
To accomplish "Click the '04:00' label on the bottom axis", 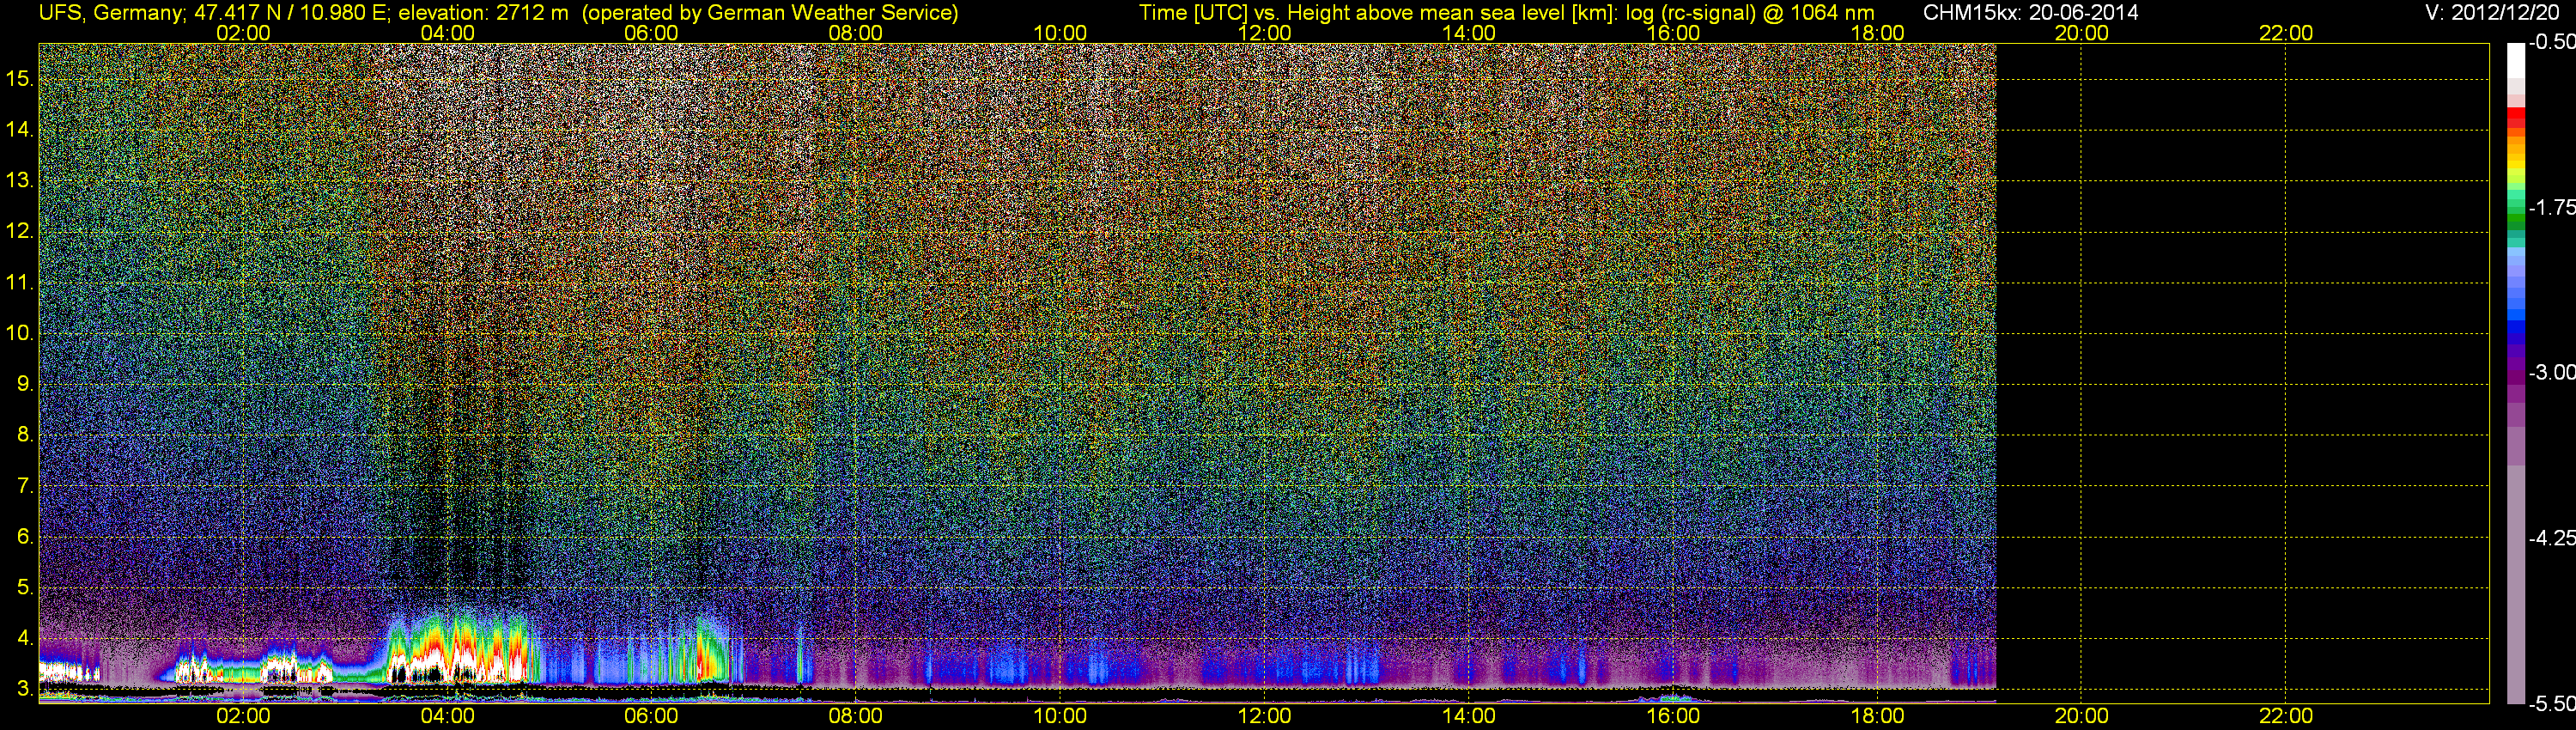I will click(447, 716).
